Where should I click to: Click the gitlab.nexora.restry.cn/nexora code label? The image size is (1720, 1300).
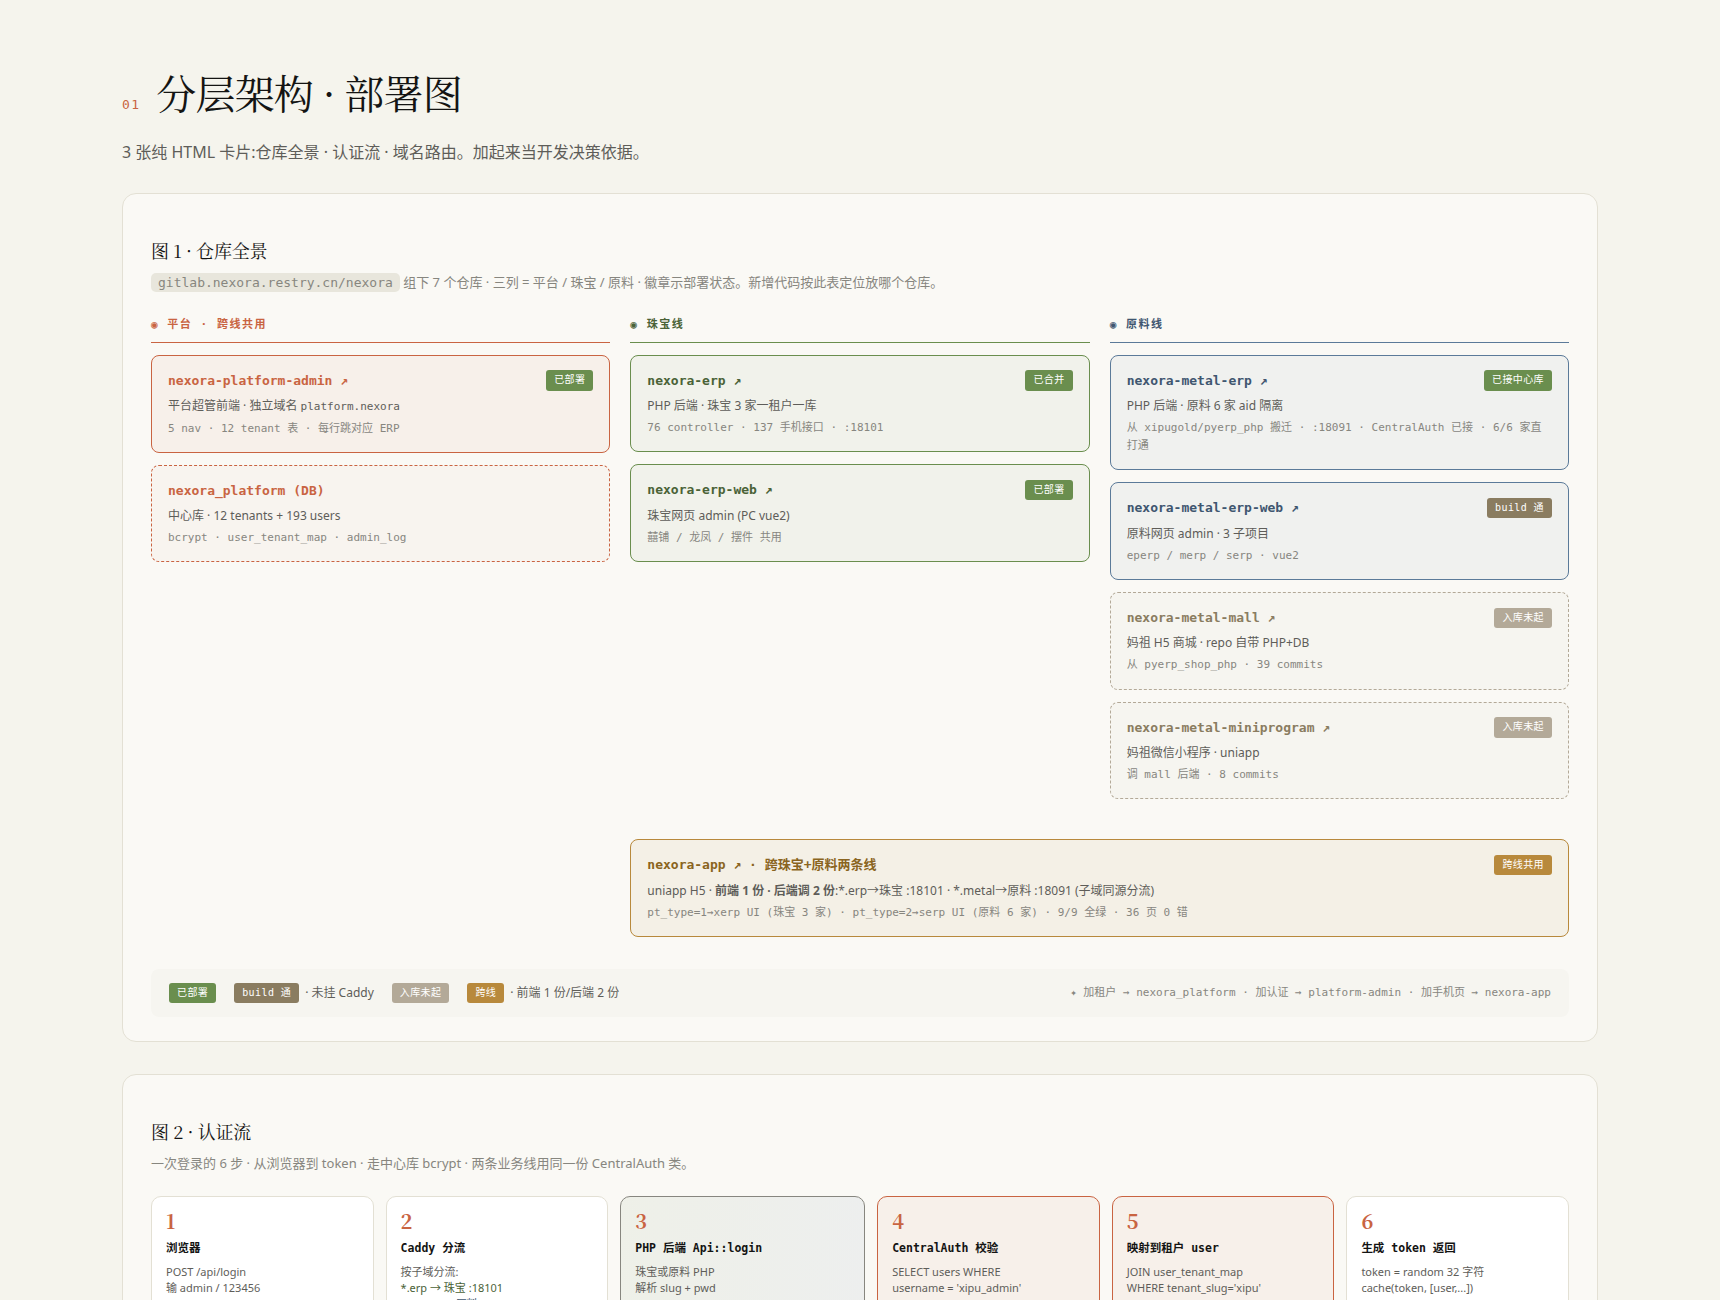tap(275, 283)
